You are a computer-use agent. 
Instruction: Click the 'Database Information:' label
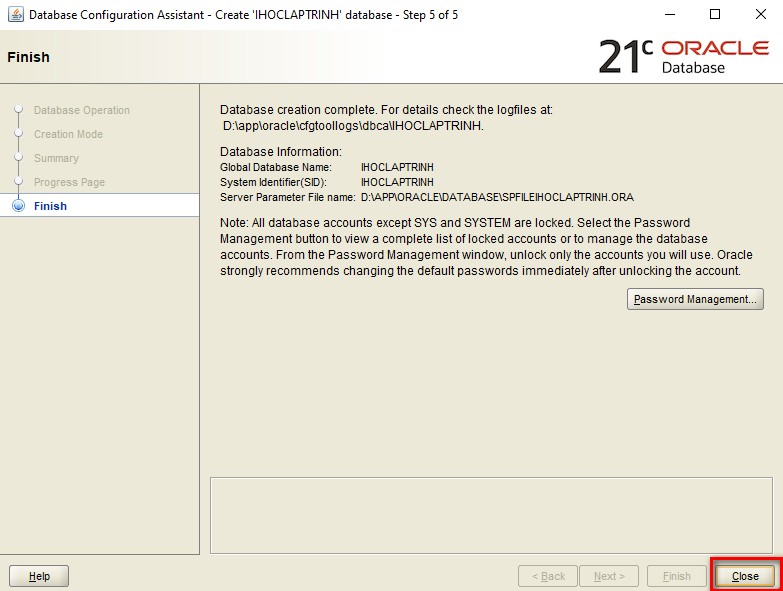click(x=281, y=152)
